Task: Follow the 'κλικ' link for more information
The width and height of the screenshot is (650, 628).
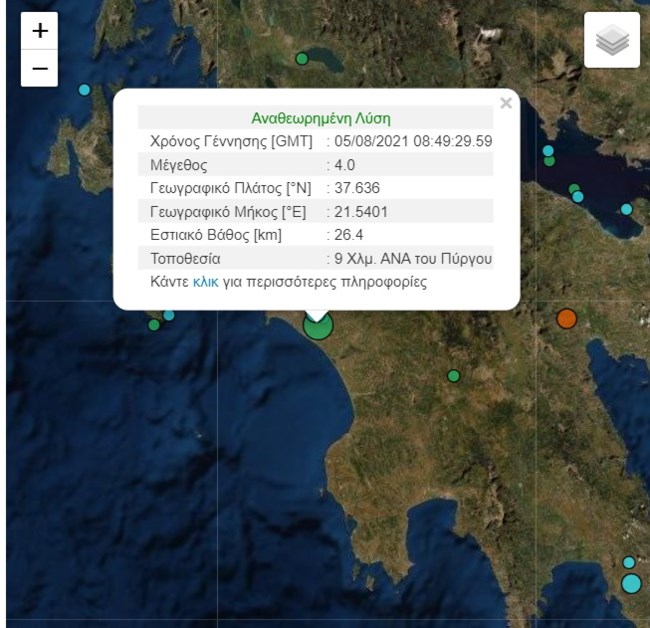Action: click(x=206, y=282)
